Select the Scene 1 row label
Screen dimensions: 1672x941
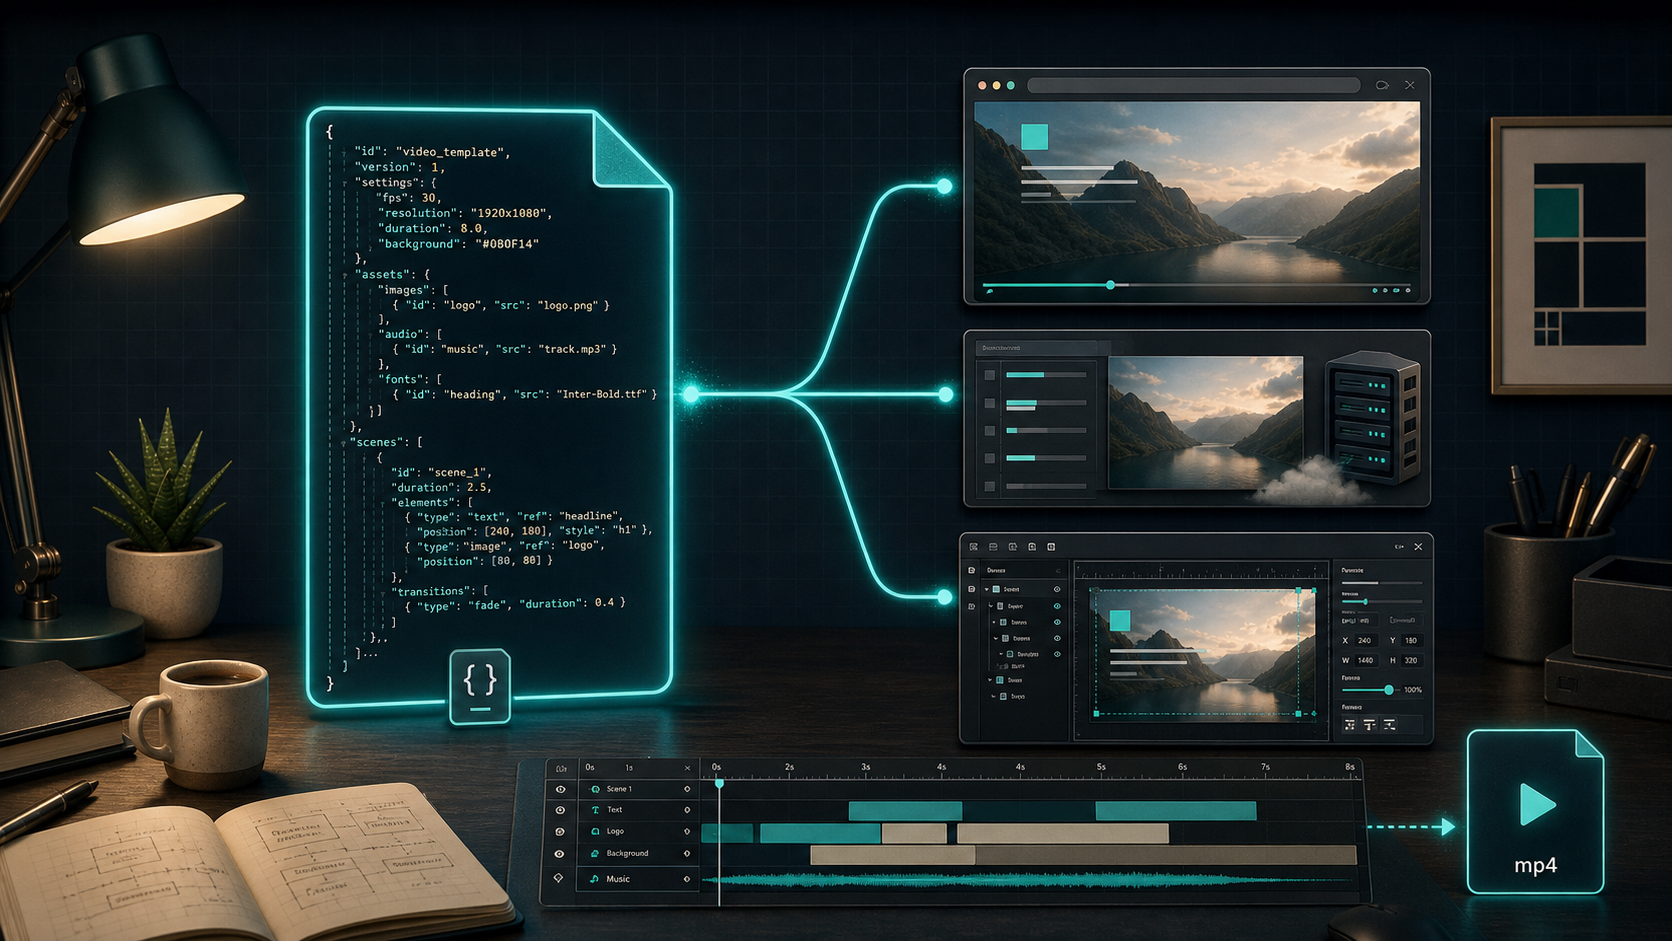coord(619,789)
